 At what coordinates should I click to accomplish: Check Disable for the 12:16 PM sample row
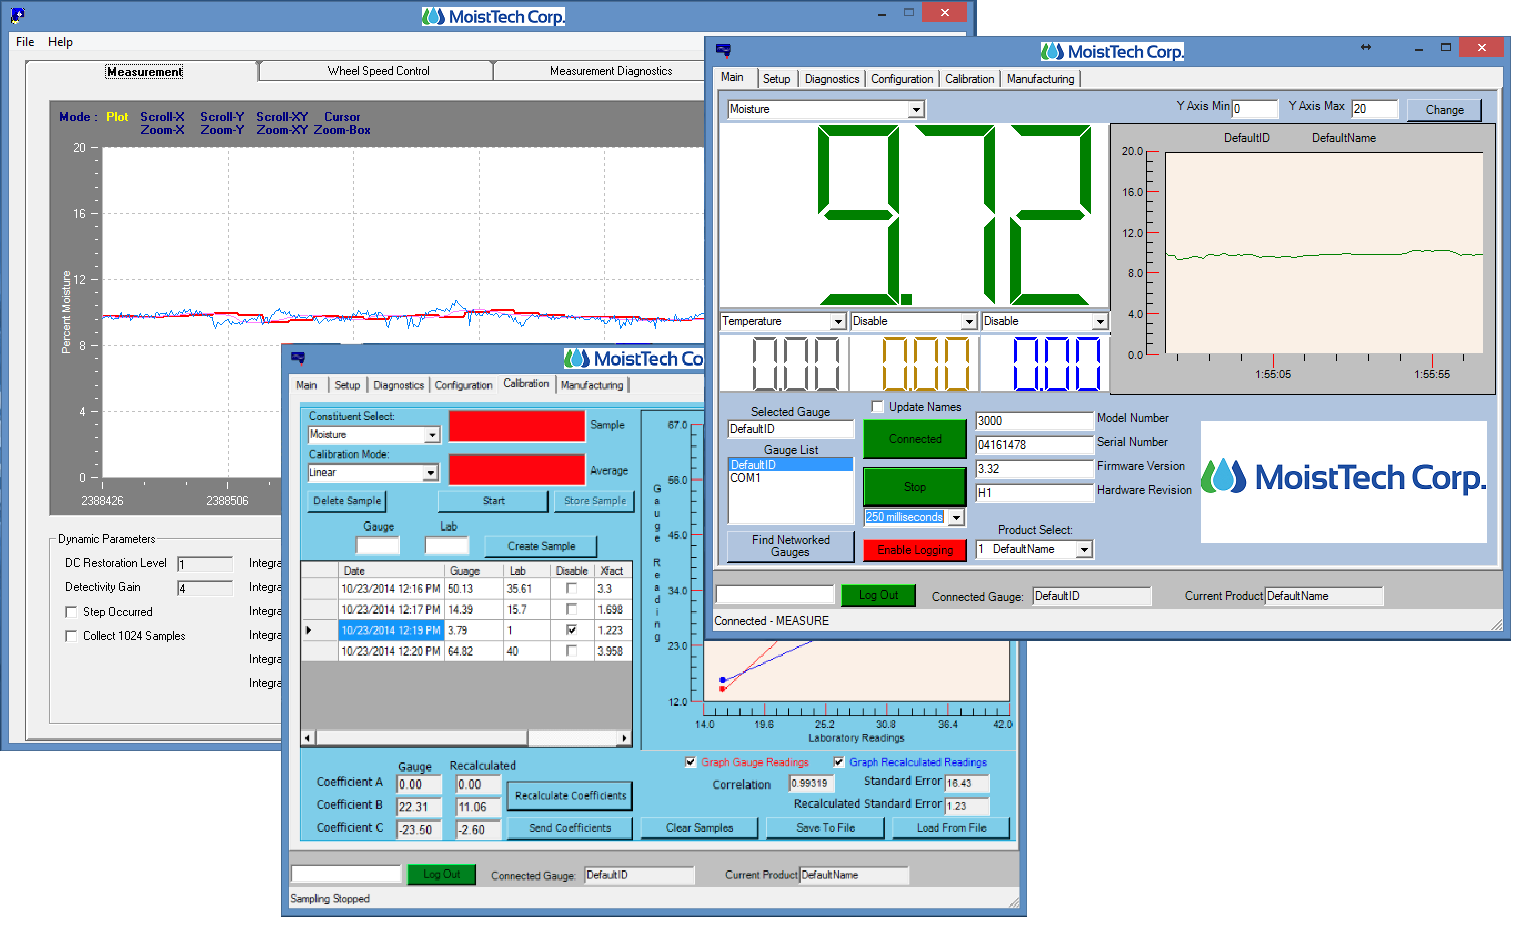pyautogui.click(x=571, y=589)
